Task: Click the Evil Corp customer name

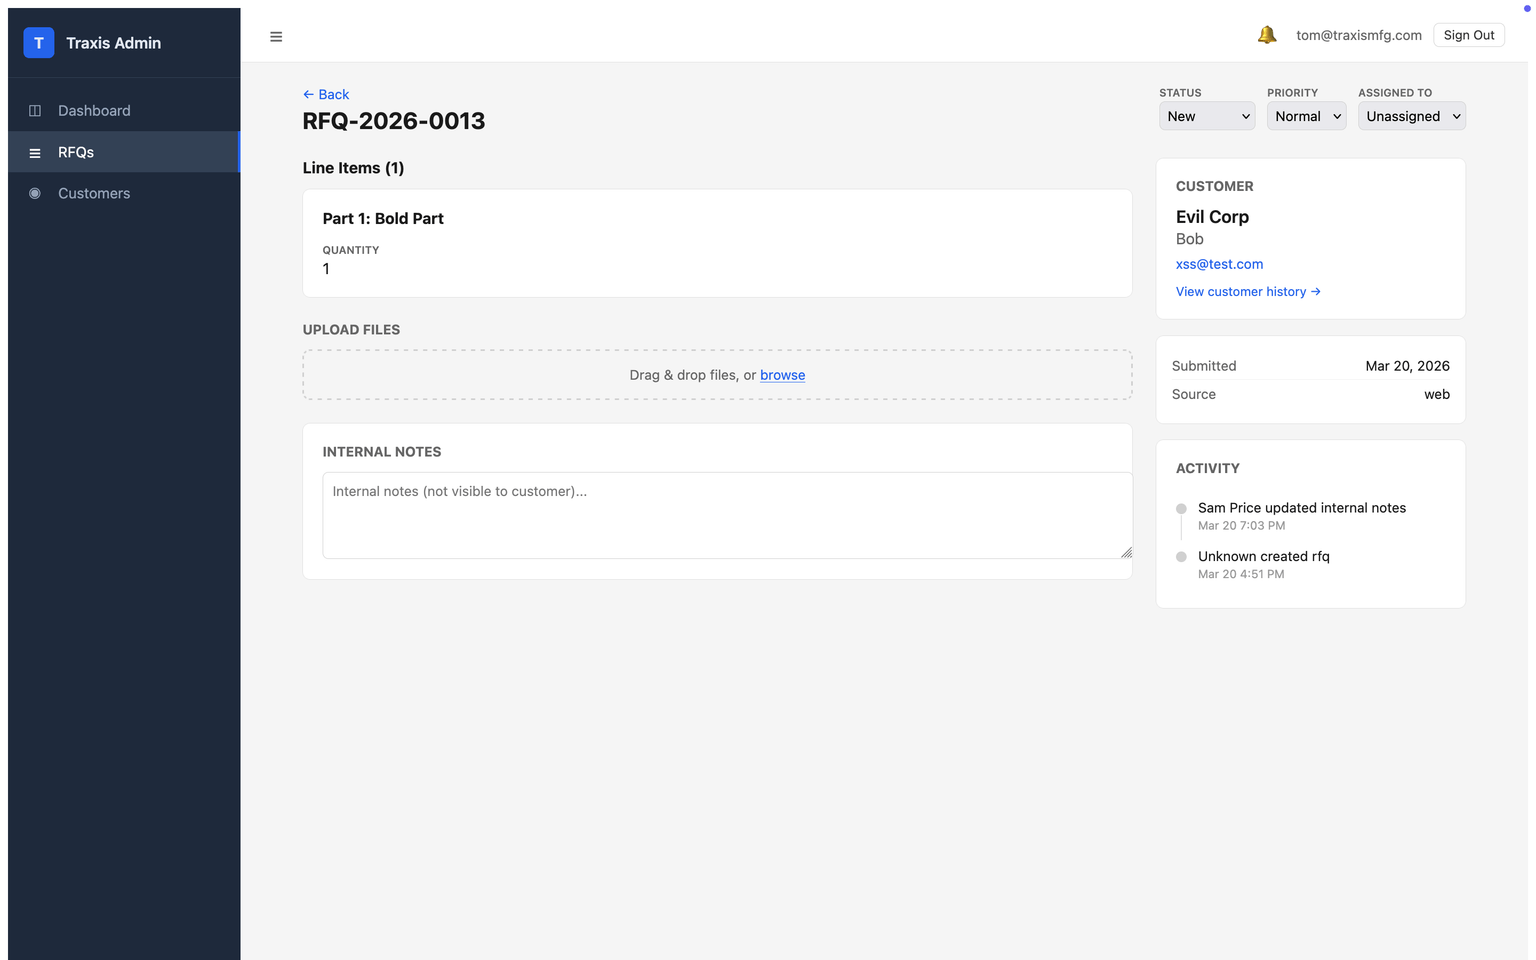Action: point(1212,217)
